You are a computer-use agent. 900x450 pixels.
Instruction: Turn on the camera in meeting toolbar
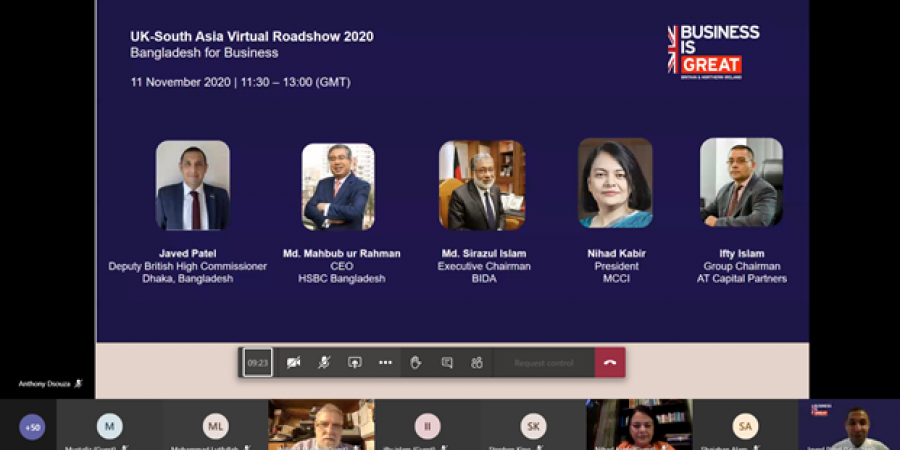coord(293,363)
